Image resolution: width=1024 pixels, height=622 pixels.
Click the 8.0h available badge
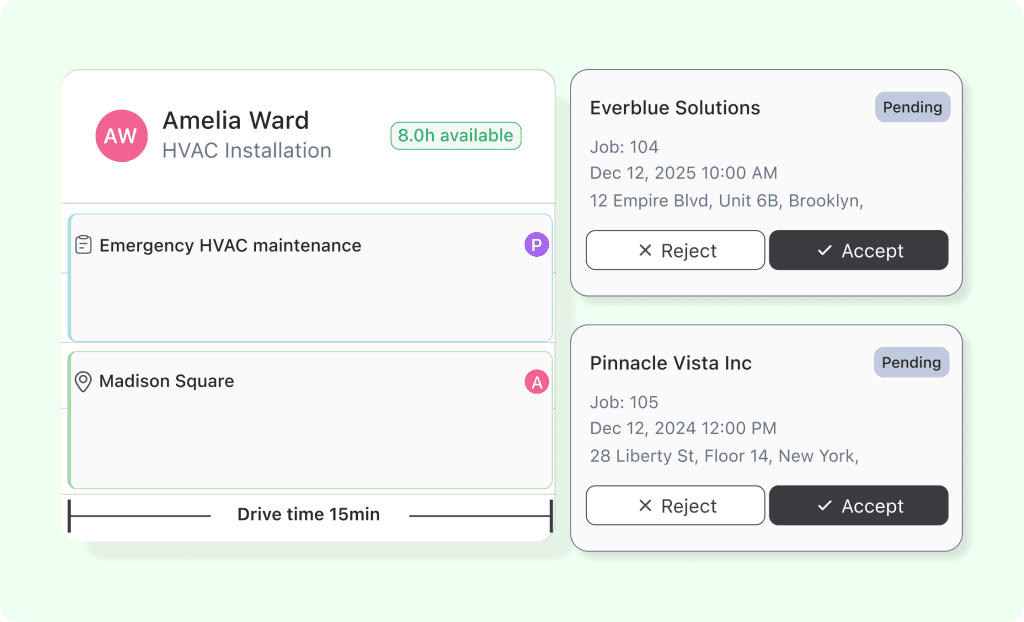click(x=455, y=135)
